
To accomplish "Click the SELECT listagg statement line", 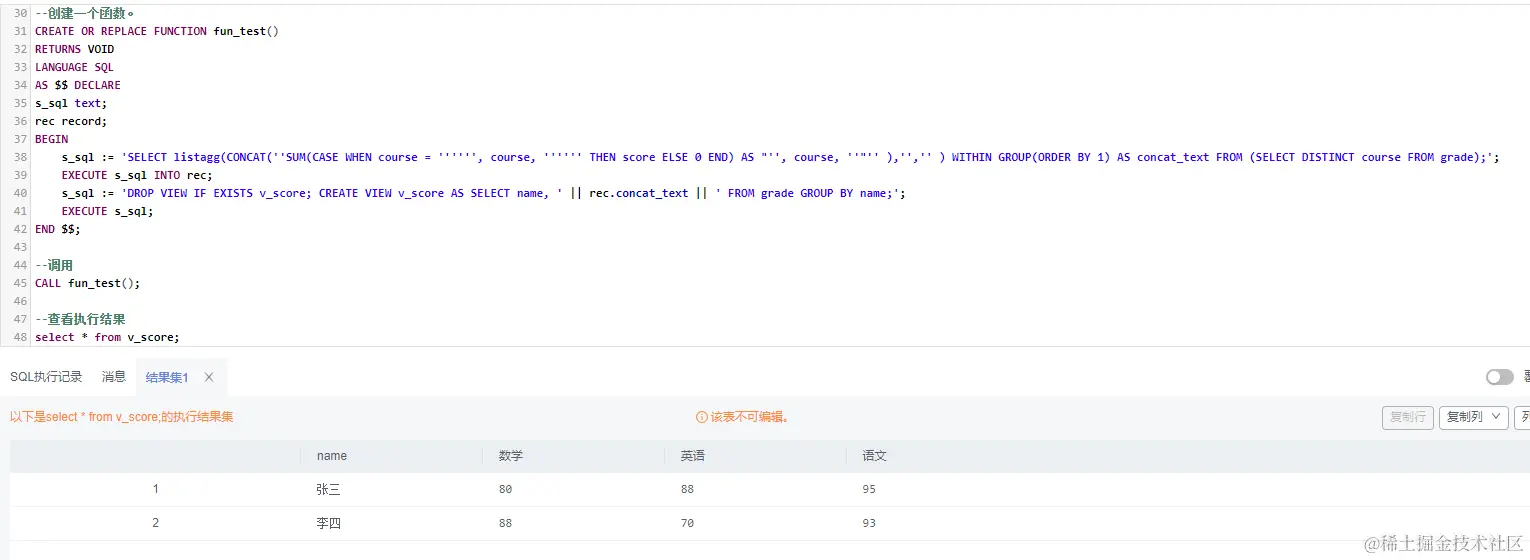I will [781, 157].
